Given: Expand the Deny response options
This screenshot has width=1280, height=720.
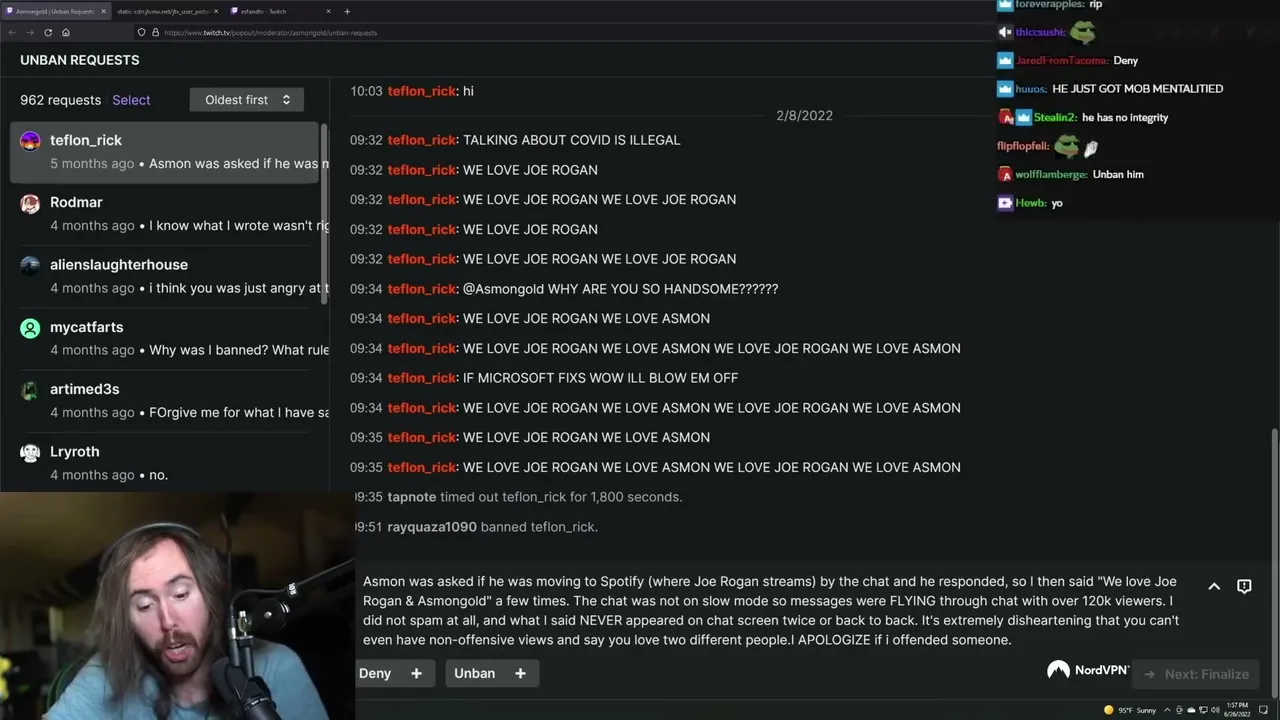Looking at the screenshot, I should (x=416, y=674).
